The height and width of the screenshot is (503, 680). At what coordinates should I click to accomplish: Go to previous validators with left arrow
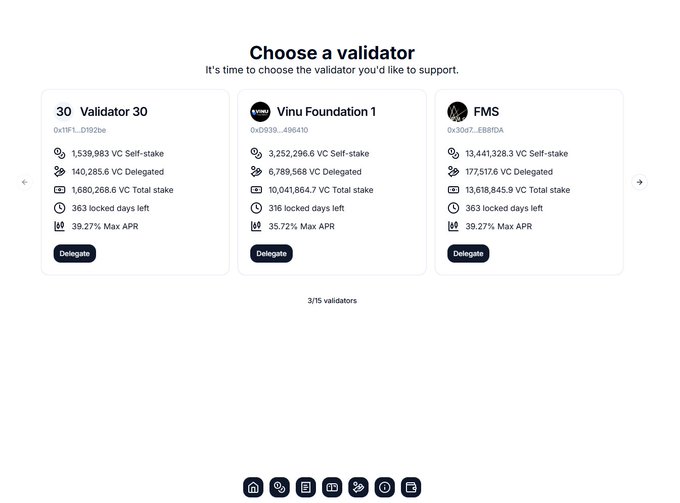pos(25,182)
